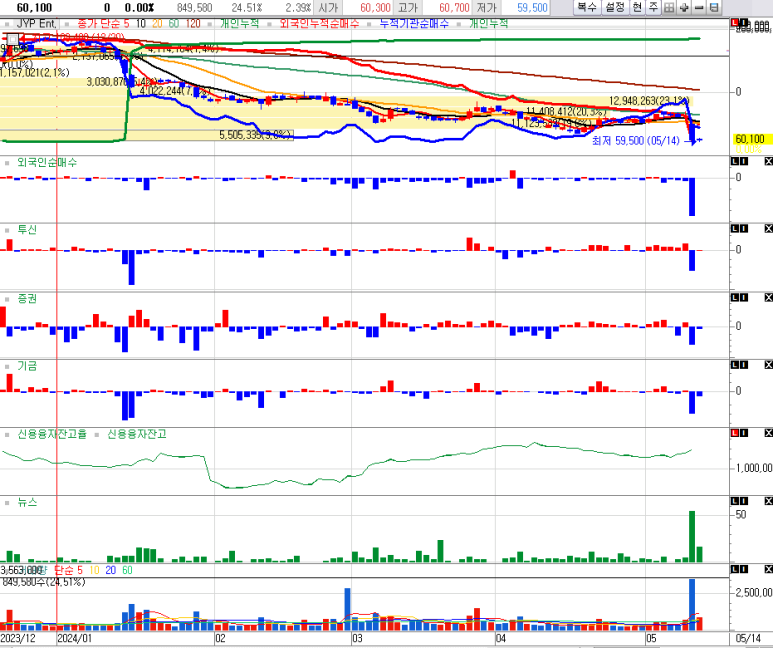Click the I icon on main price chart

[744, 23]
